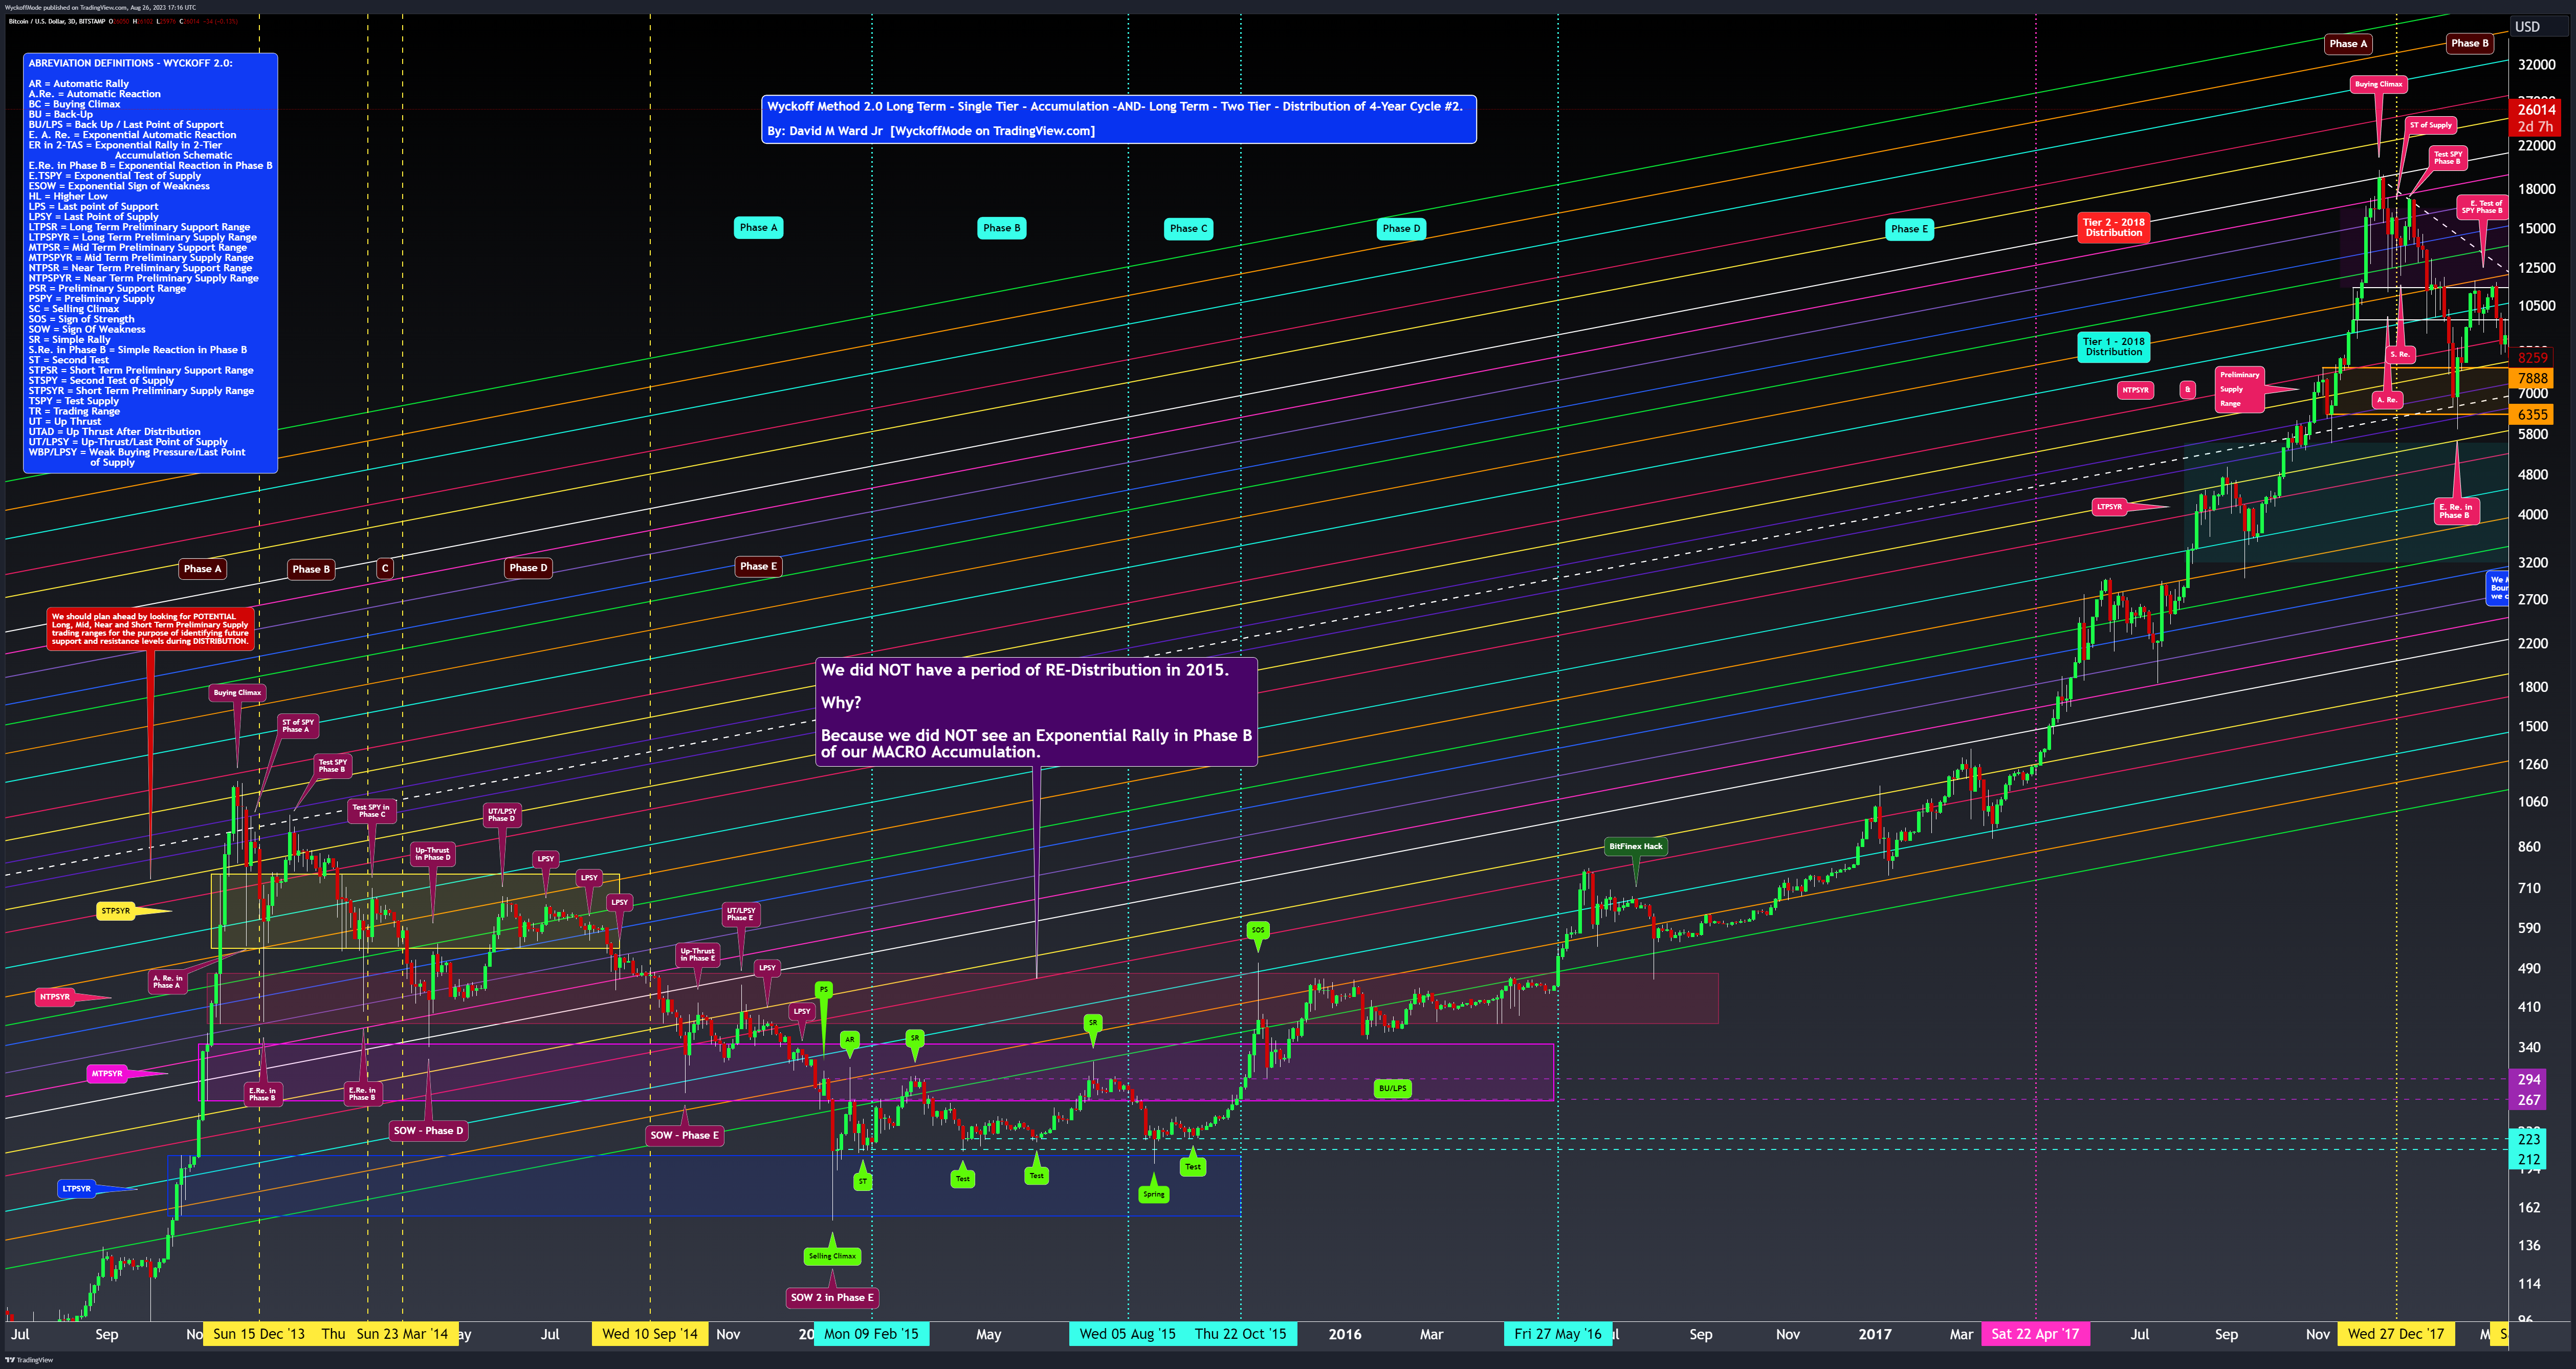
Task: Click the 'Up-Thrust in Phase E' callout
Action: (x=697, y=955)
